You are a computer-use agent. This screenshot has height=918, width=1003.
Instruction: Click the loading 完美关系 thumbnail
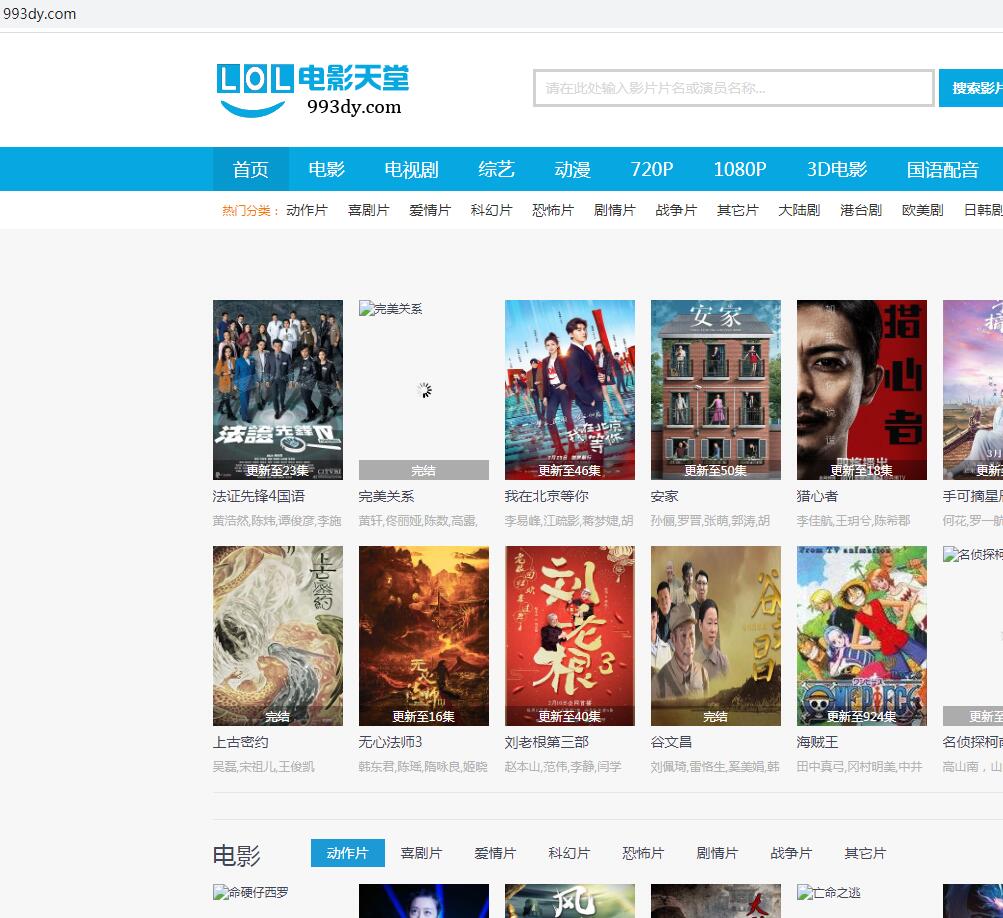(x=423, y=389)
